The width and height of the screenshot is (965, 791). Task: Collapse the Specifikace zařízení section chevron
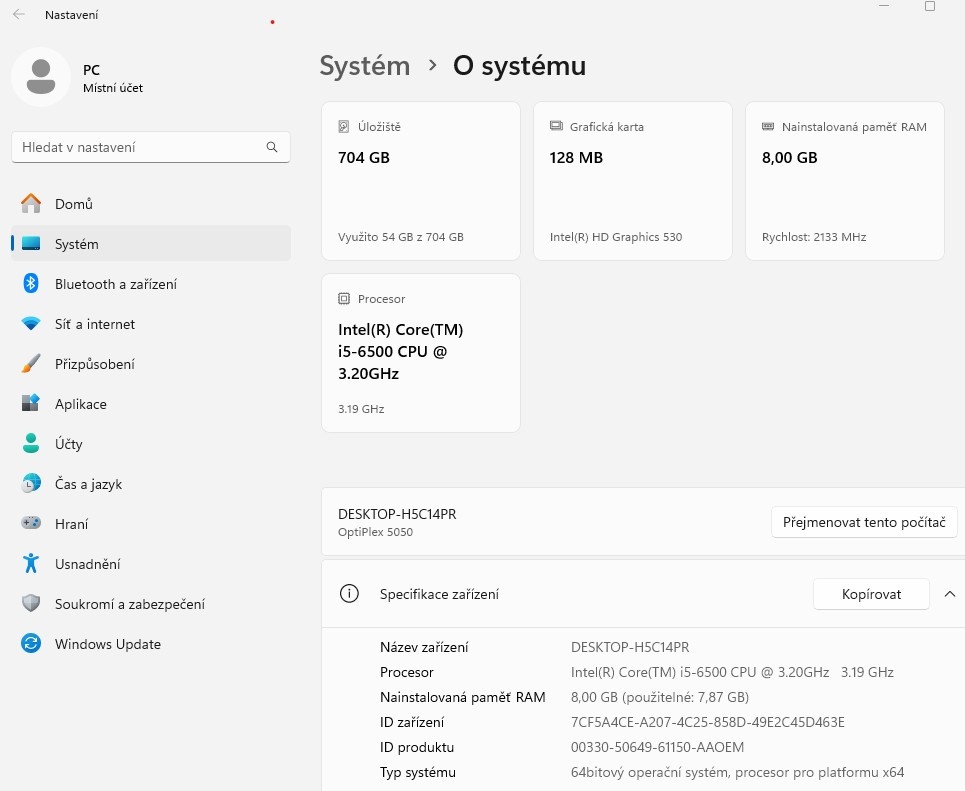949,594
